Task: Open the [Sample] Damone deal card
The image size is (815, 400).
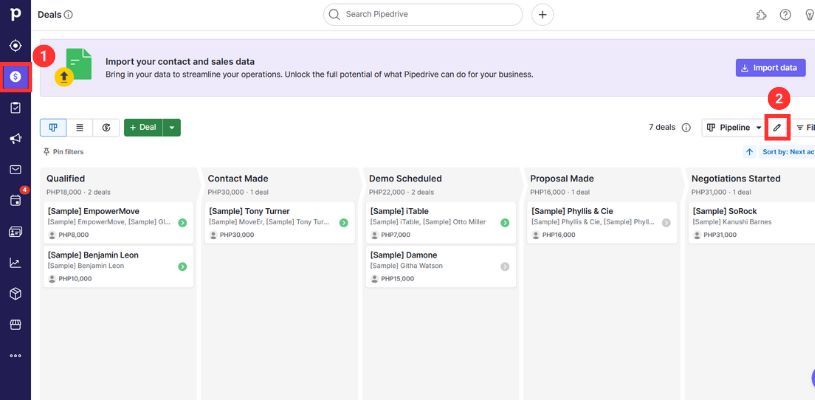Action: coord(441,266)
